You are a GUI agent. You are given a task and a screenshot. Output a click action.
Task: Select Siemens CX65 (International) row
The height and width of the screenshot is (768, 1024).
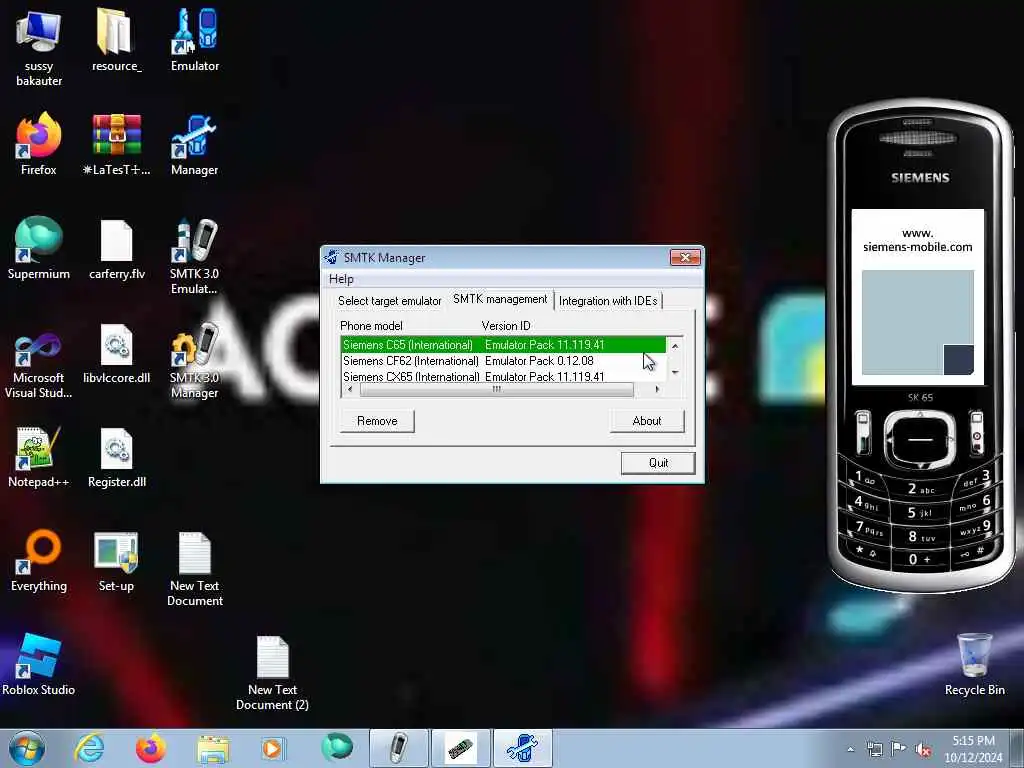504,376
